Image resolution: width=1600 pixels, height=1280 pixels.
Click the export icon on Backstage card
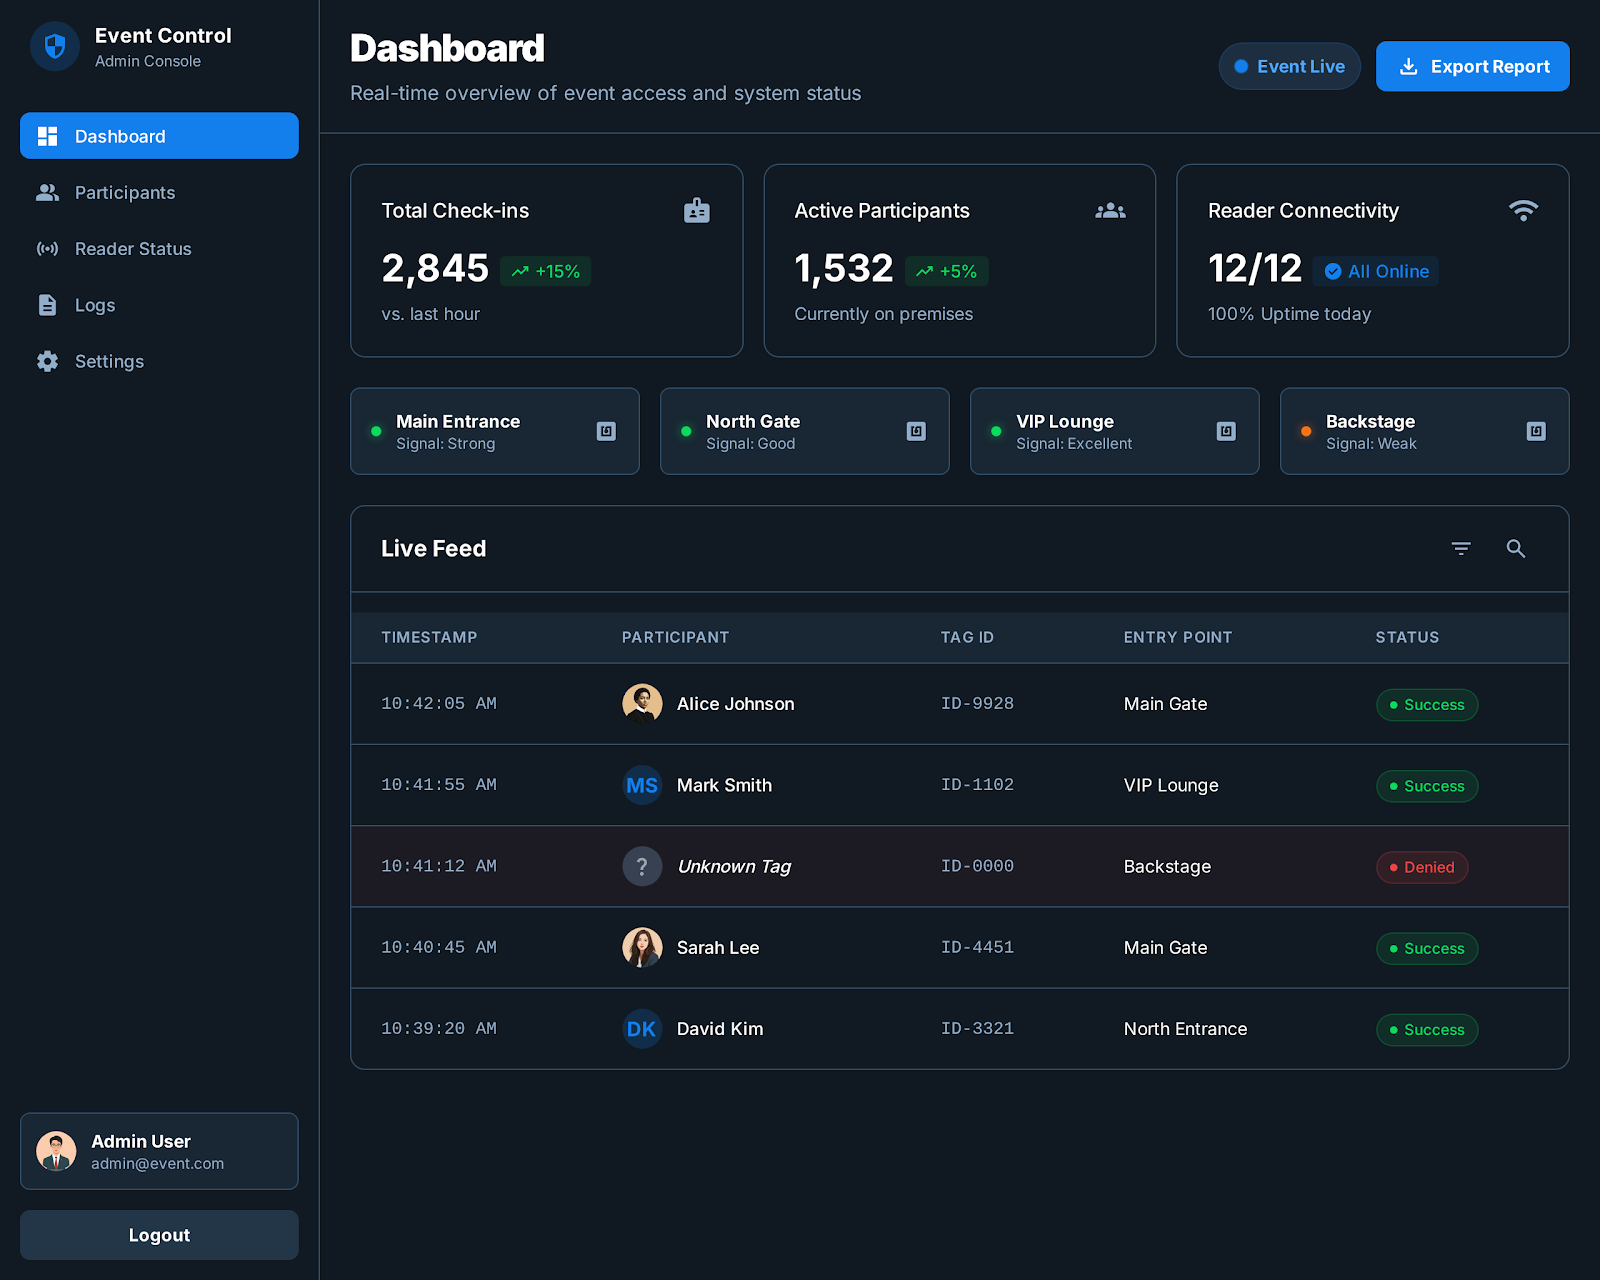point(1536,430)
